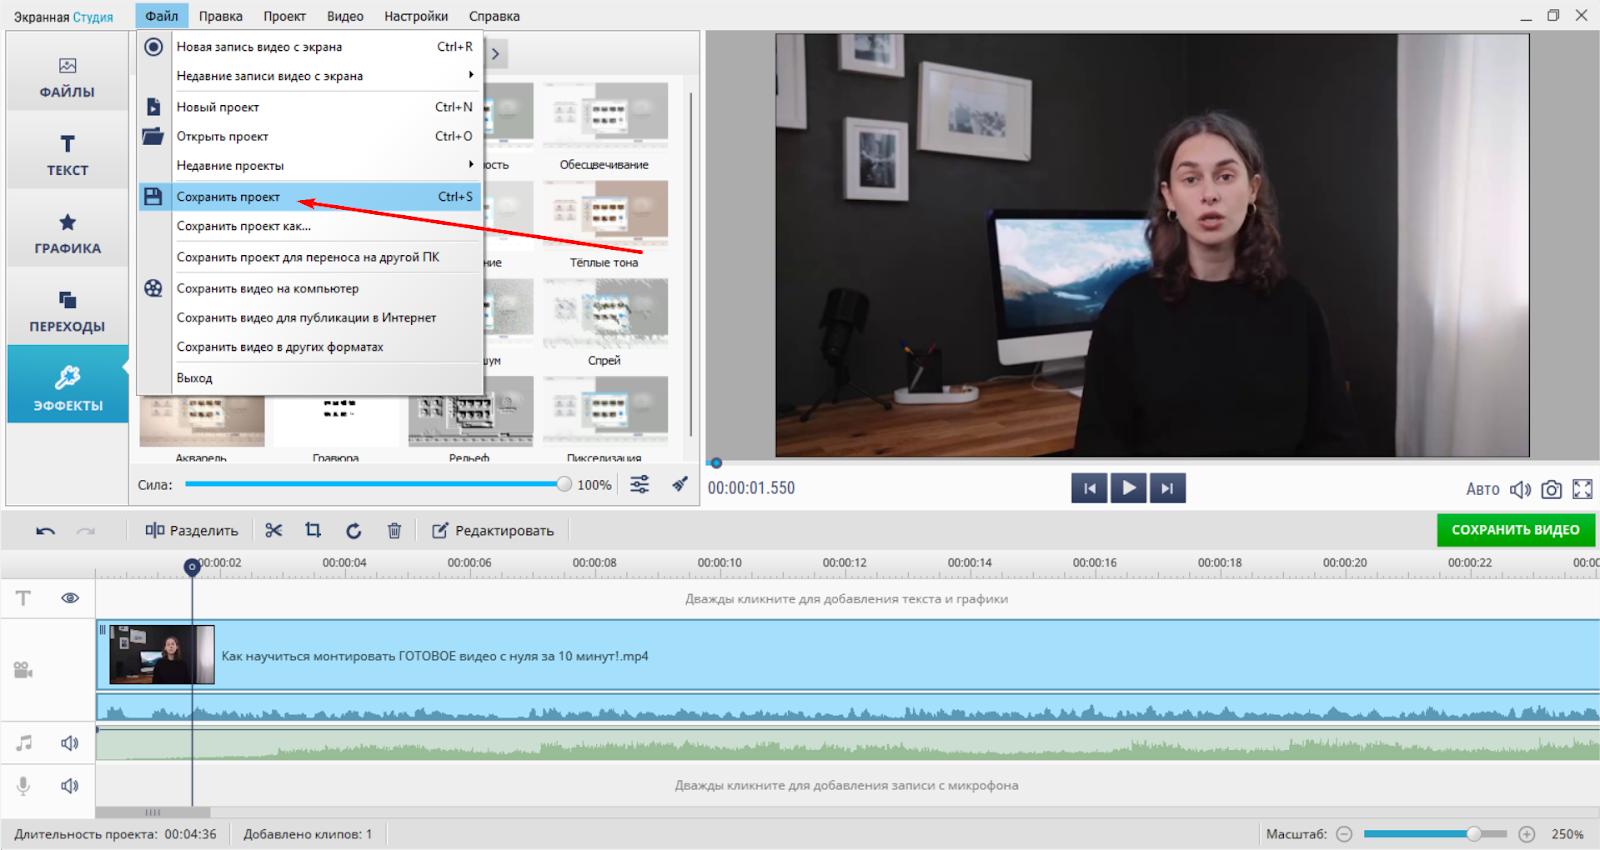This screenshot has height=850, width=1600.
Task: Click the scissors cut icon
Action: click(274, 531)
